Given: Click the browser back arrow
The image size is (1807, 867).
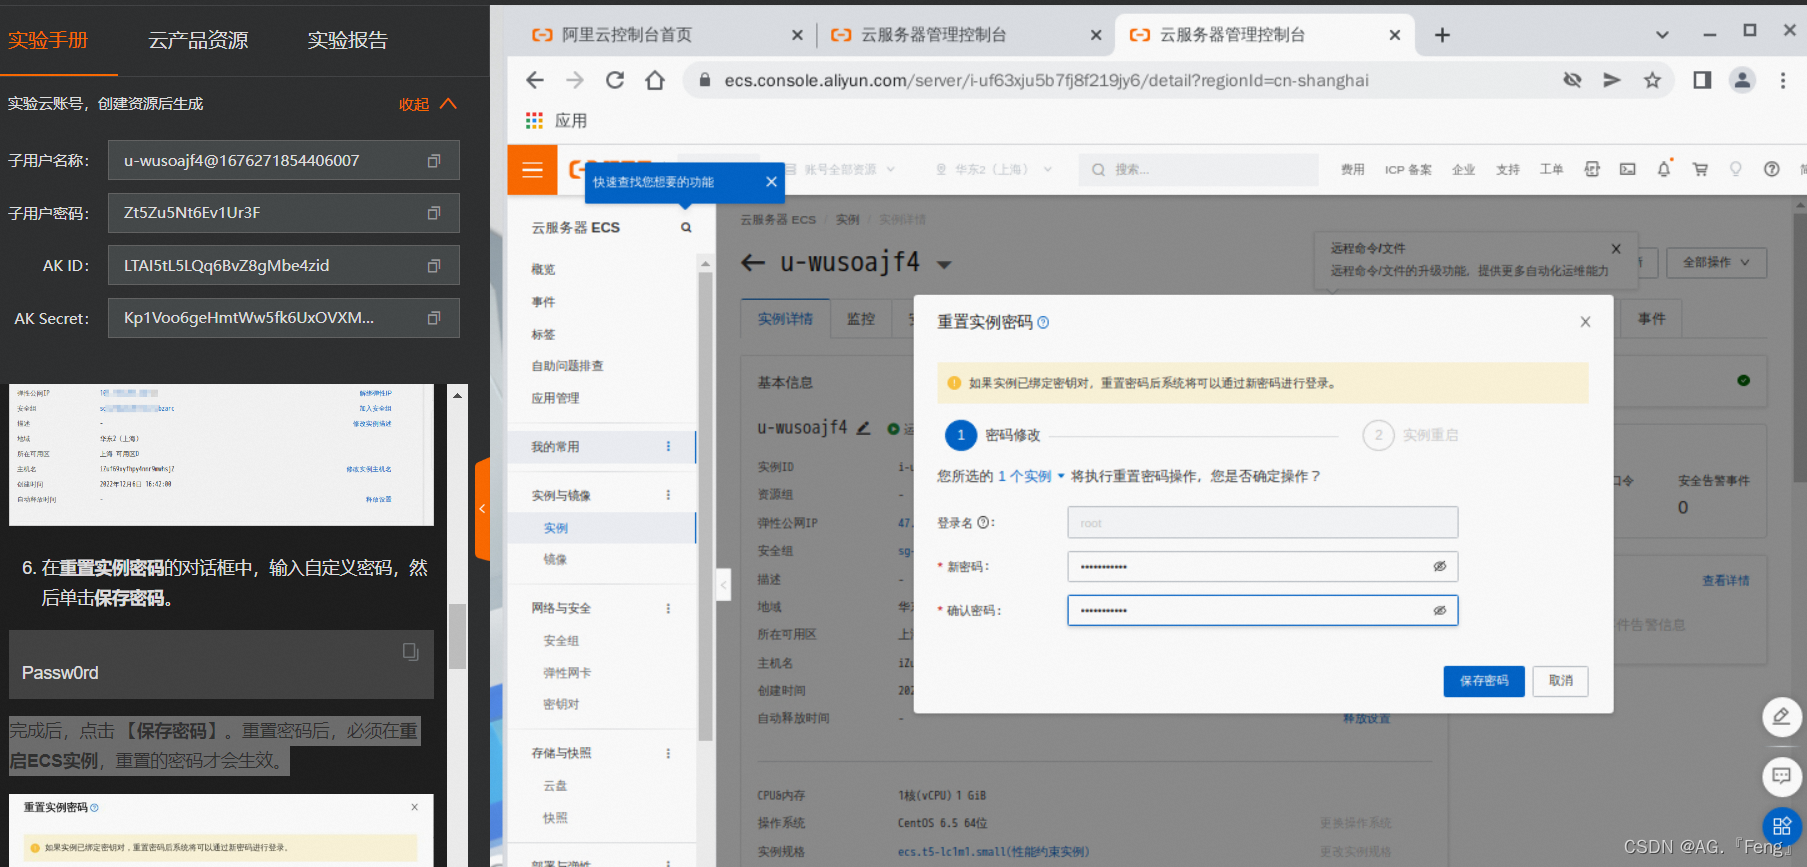Looking at the screenshot, I should [x=535, y=80].
